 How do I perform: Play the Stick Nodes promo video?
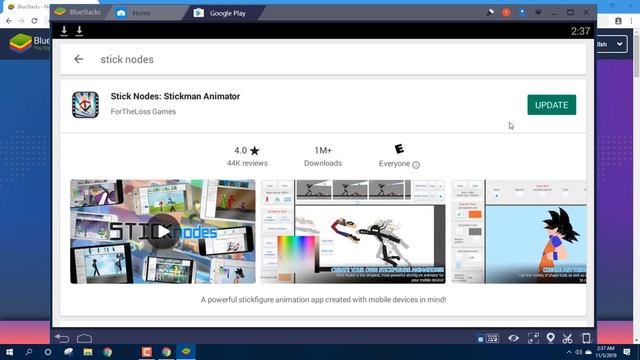(x=163, y=231)
